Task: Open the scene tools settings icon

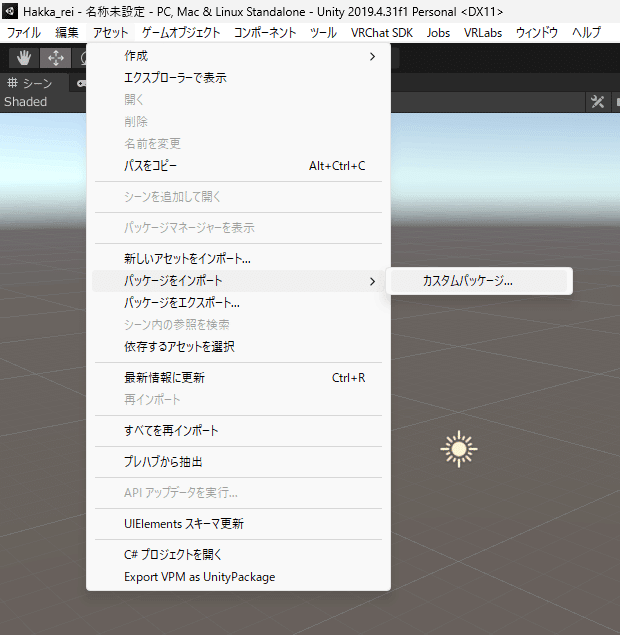Action: point(597,102)
